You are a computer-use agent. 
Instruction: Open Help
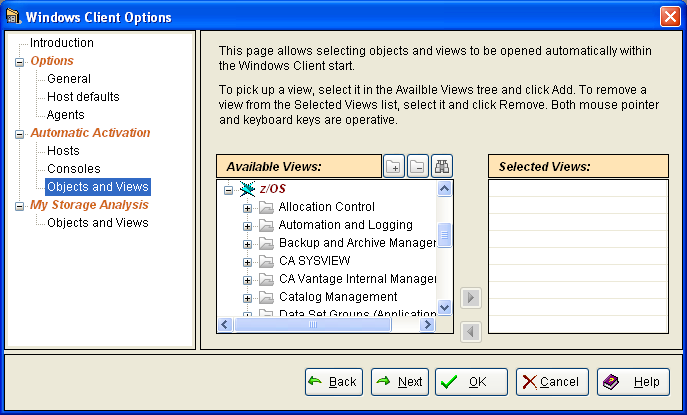click(x=633, y=382)
